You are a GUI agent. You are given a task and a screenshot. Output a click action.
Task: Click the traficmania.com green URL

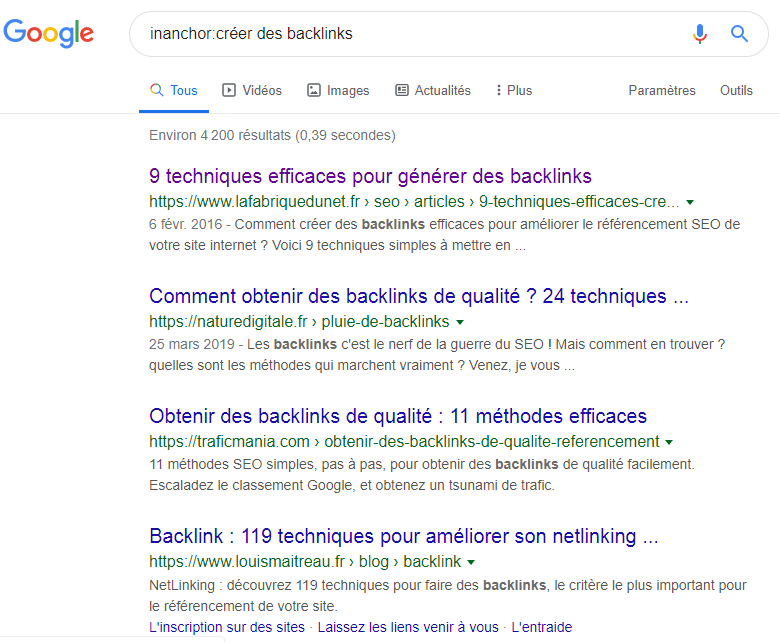point(404,441)
